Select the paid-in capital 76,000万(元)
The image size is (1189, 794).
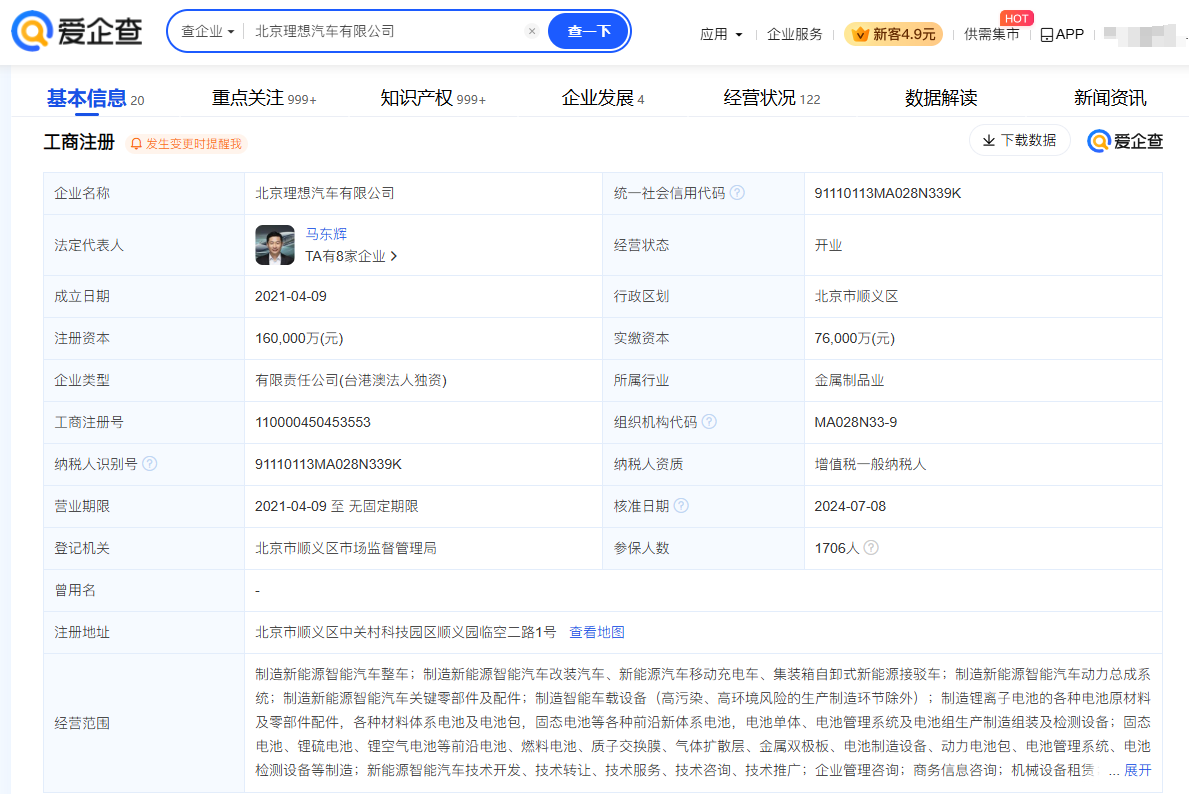(x=854, y=338)
